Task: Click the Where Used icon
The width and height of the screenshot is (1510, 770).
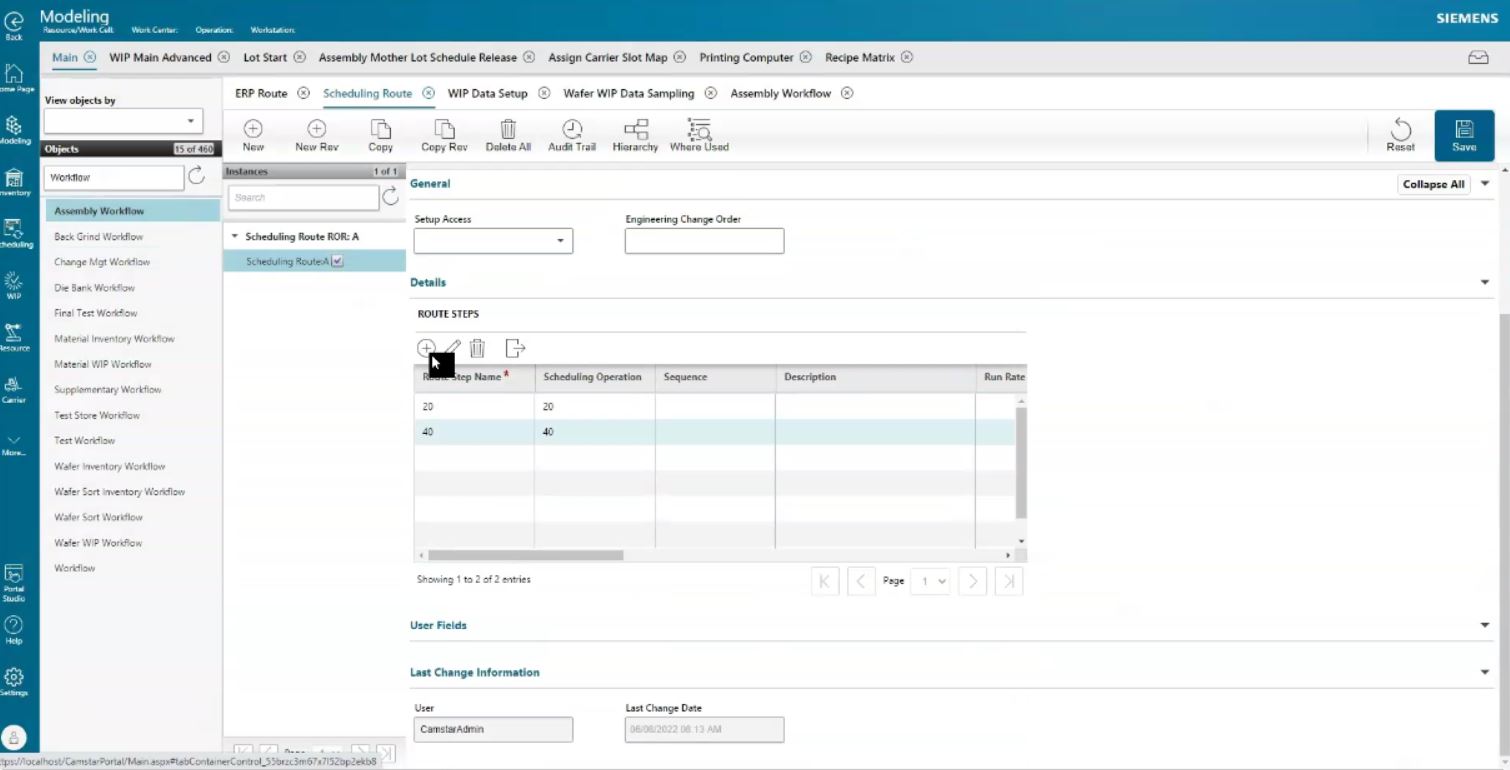Action: pyautogui.click(x=699, y=130)
